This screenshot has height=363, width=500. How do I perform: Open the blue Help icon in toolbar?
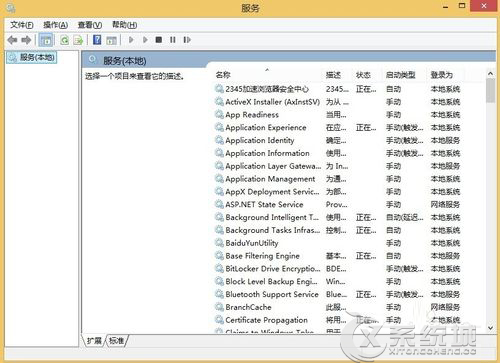(97, 40)
